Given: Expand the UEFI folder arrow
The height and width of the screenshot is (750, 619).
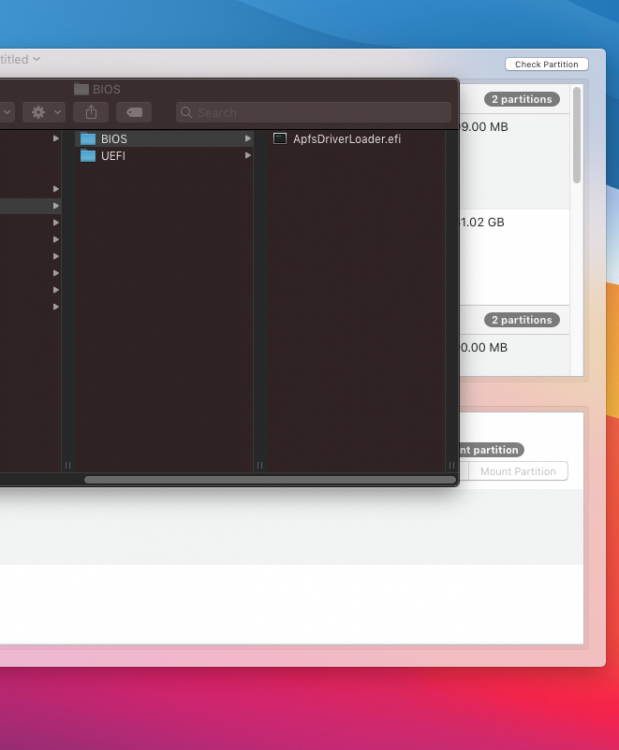Looking at the screenshot, I should [247, 155].
